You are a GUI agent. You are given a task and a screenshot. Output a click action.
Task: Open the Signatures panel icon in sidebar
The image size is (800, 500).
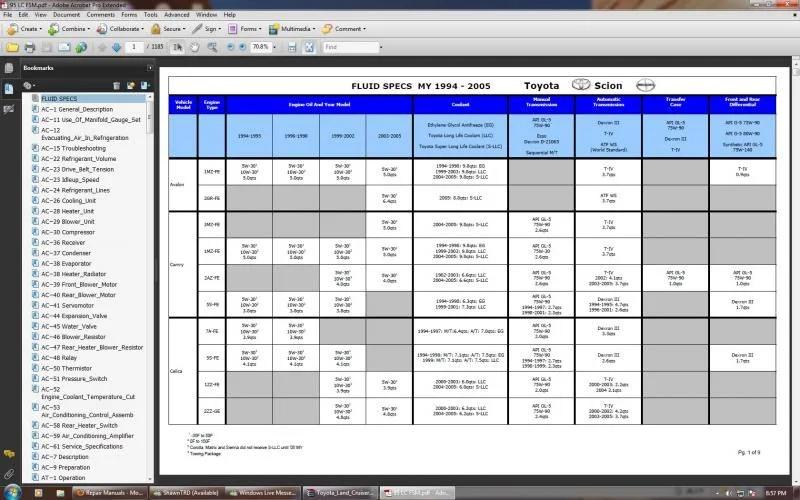coord(9,109)
